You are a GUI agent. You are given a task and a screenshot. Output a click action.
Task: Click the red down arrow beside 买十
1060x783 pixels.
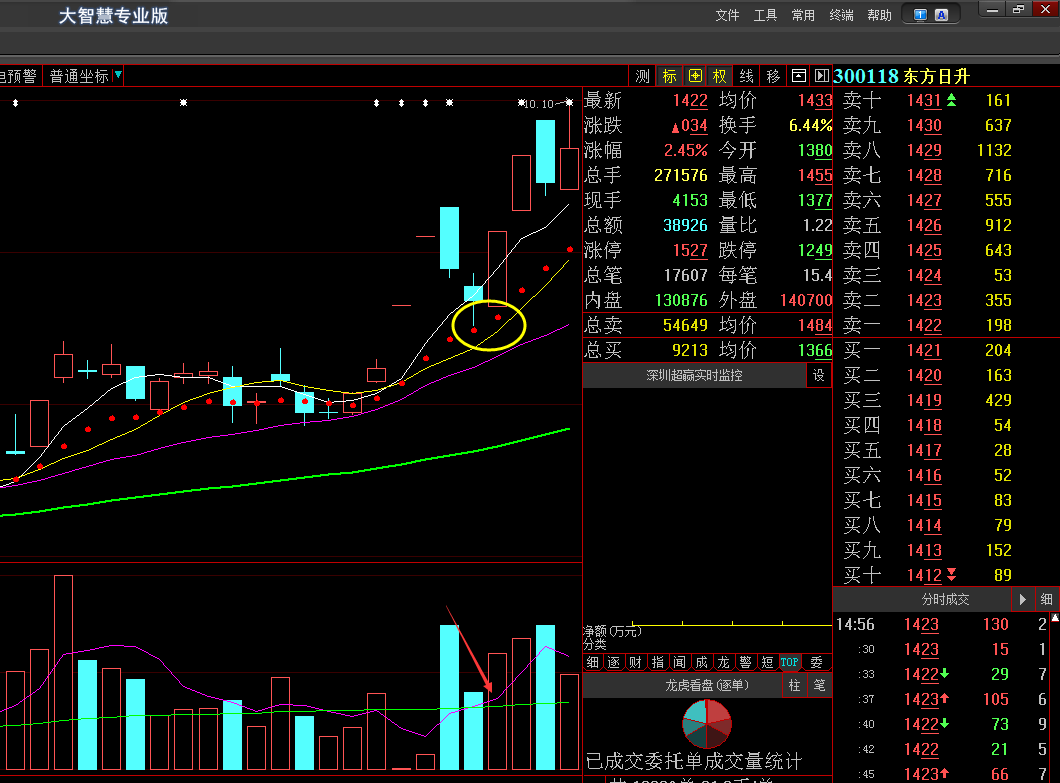(951, 575)
